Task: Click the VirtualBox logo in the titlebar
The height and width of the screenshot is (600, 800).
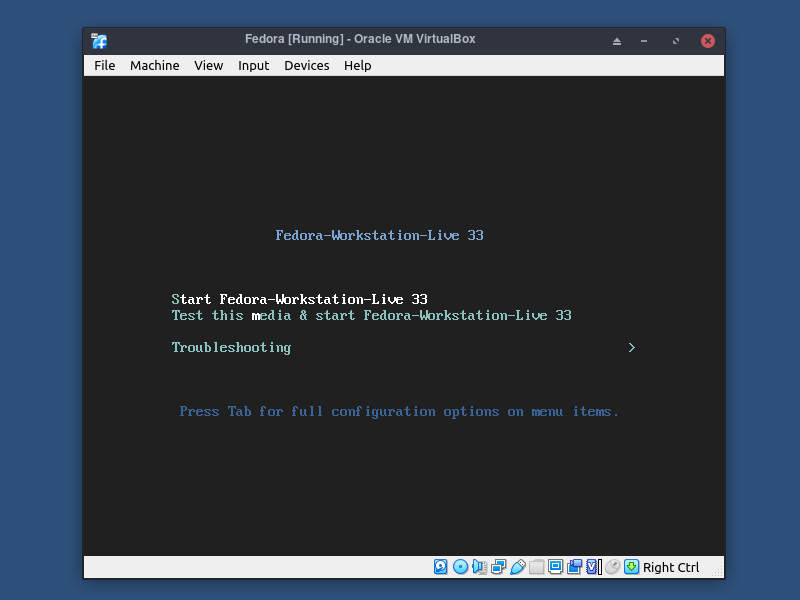Action: click(97, 40)
